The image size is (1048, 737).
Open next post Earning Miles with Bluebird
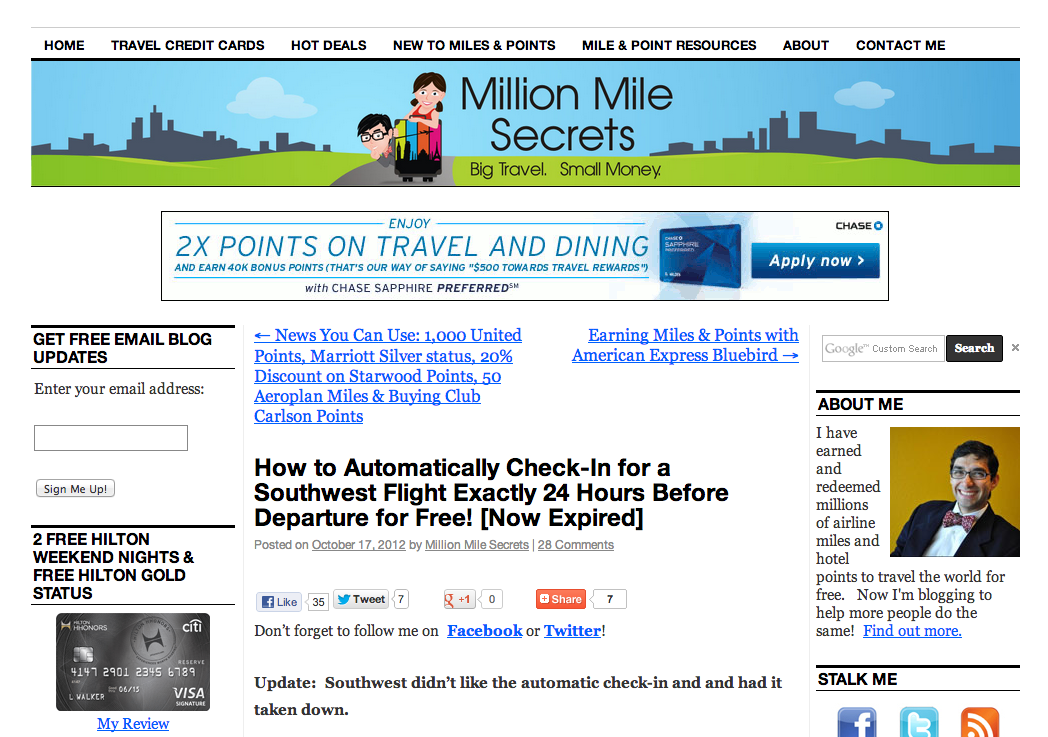(685, 345)
